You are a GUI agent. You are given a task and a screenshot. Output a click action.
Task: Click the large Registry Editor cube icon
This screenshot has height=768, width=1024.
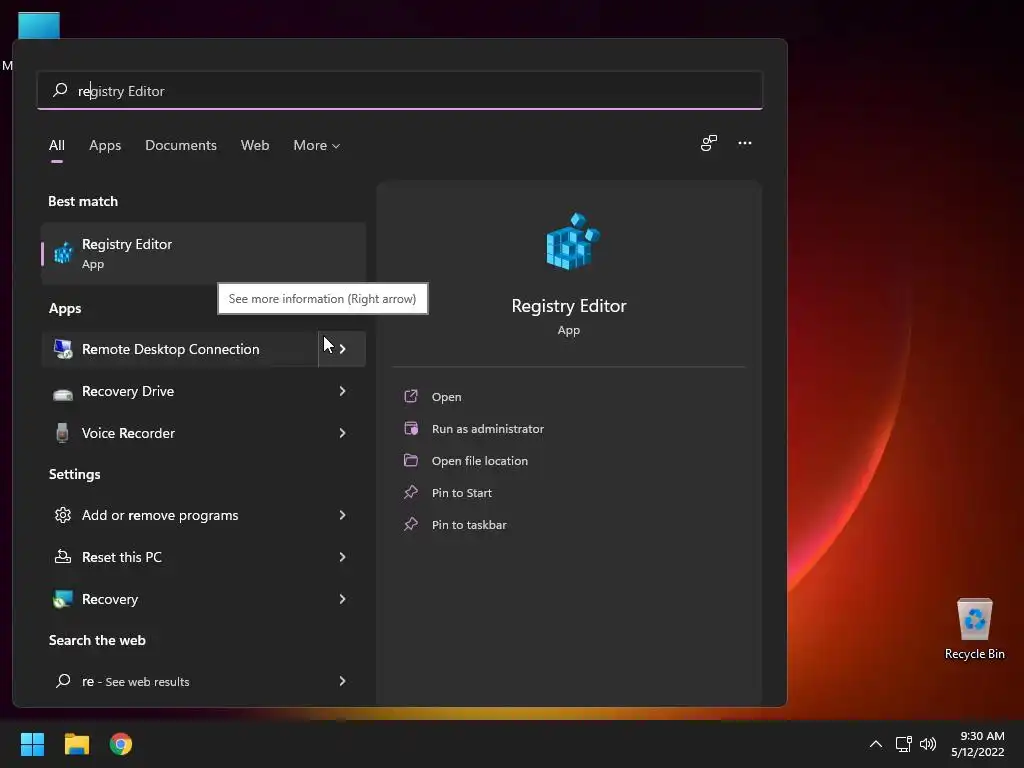point(572,241)
